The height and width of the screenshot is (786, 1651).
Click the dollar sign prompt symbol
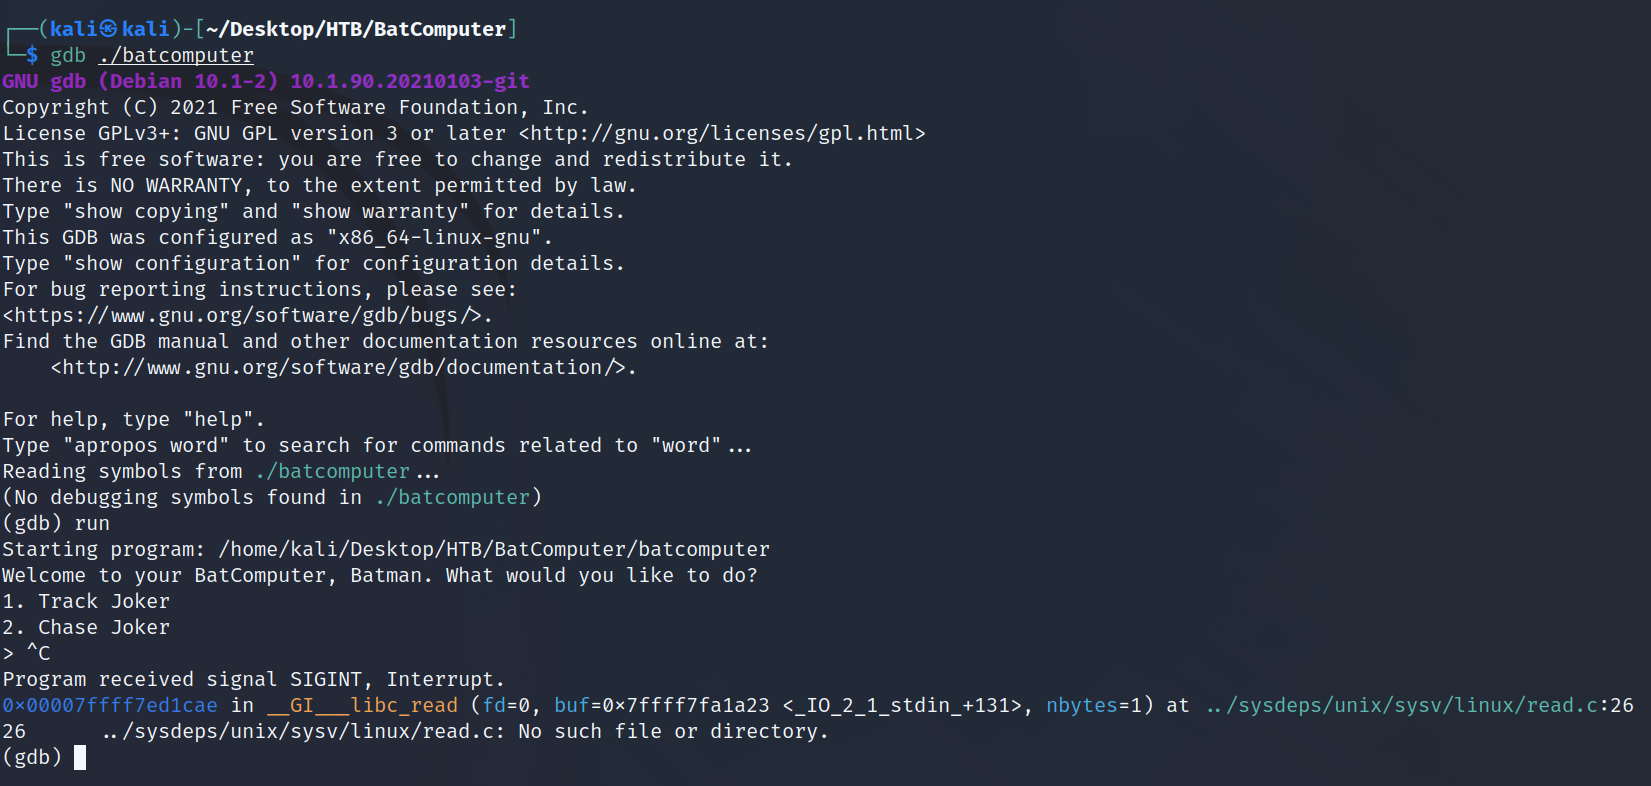32,55
